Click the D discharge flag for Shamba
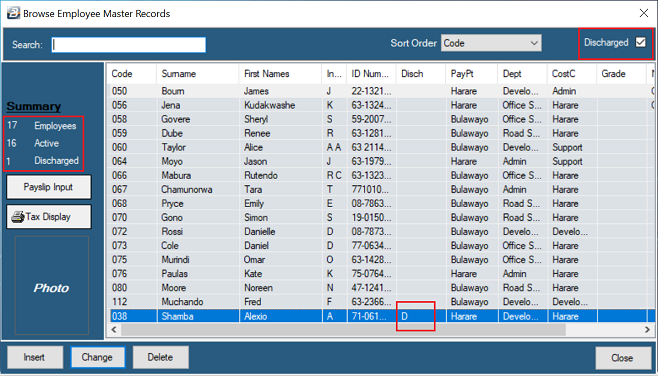Screen dimensions: 658x376 point(405,316)
